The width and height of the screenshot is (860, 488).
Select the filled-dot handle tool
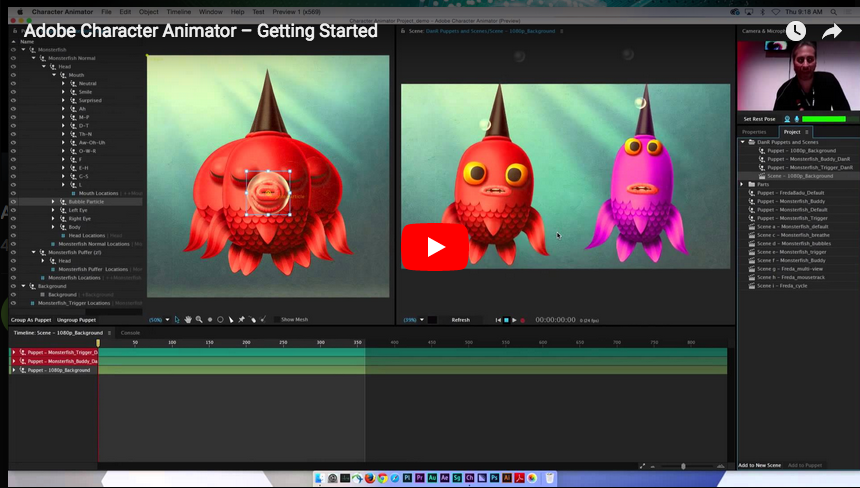pyautogui.click(x=210, y=320)
